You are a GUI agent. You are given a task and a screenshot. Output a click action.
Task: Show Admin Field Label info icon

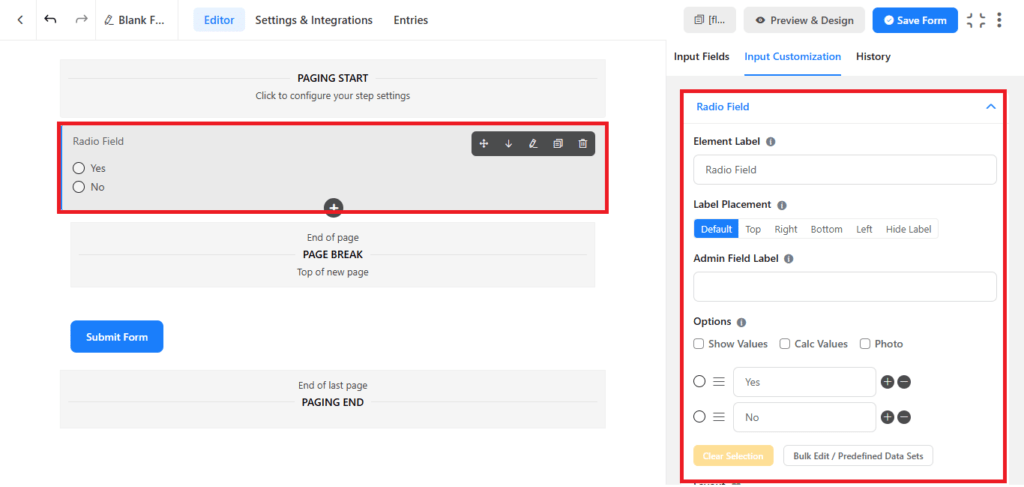pos(788,259)
